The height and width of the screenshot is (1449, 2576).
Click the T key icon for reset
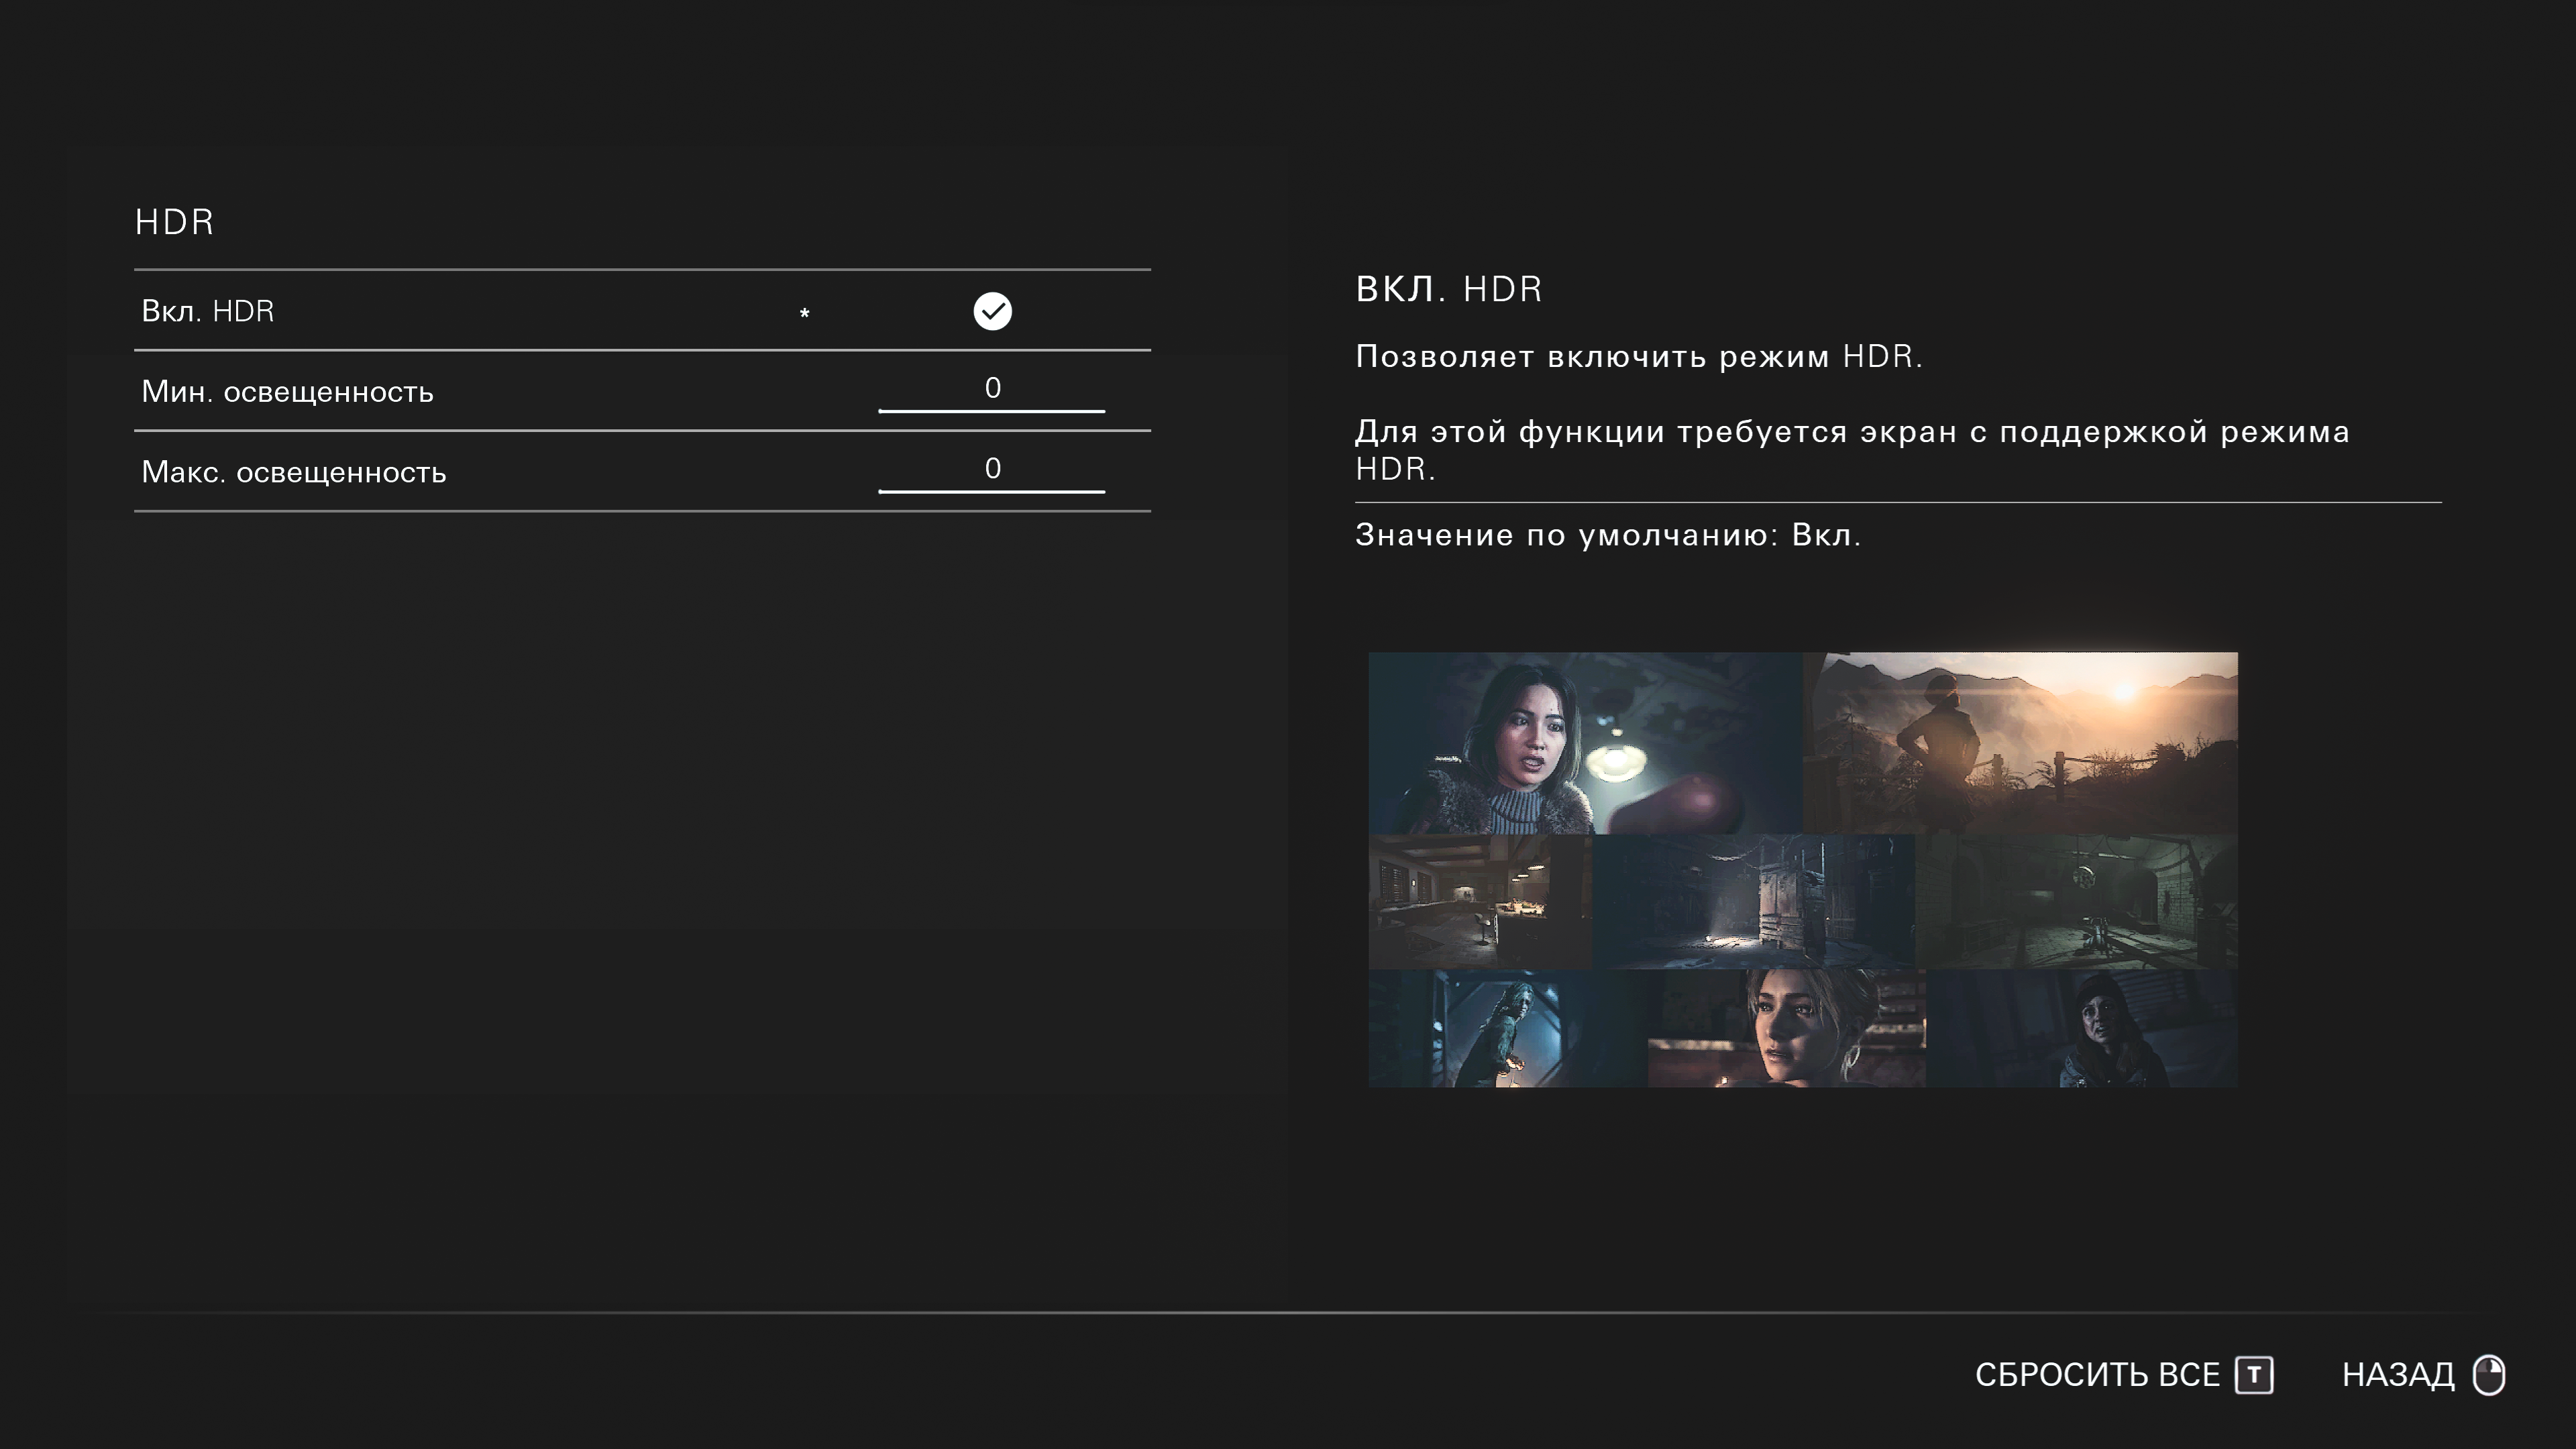pos(2254,1374)
